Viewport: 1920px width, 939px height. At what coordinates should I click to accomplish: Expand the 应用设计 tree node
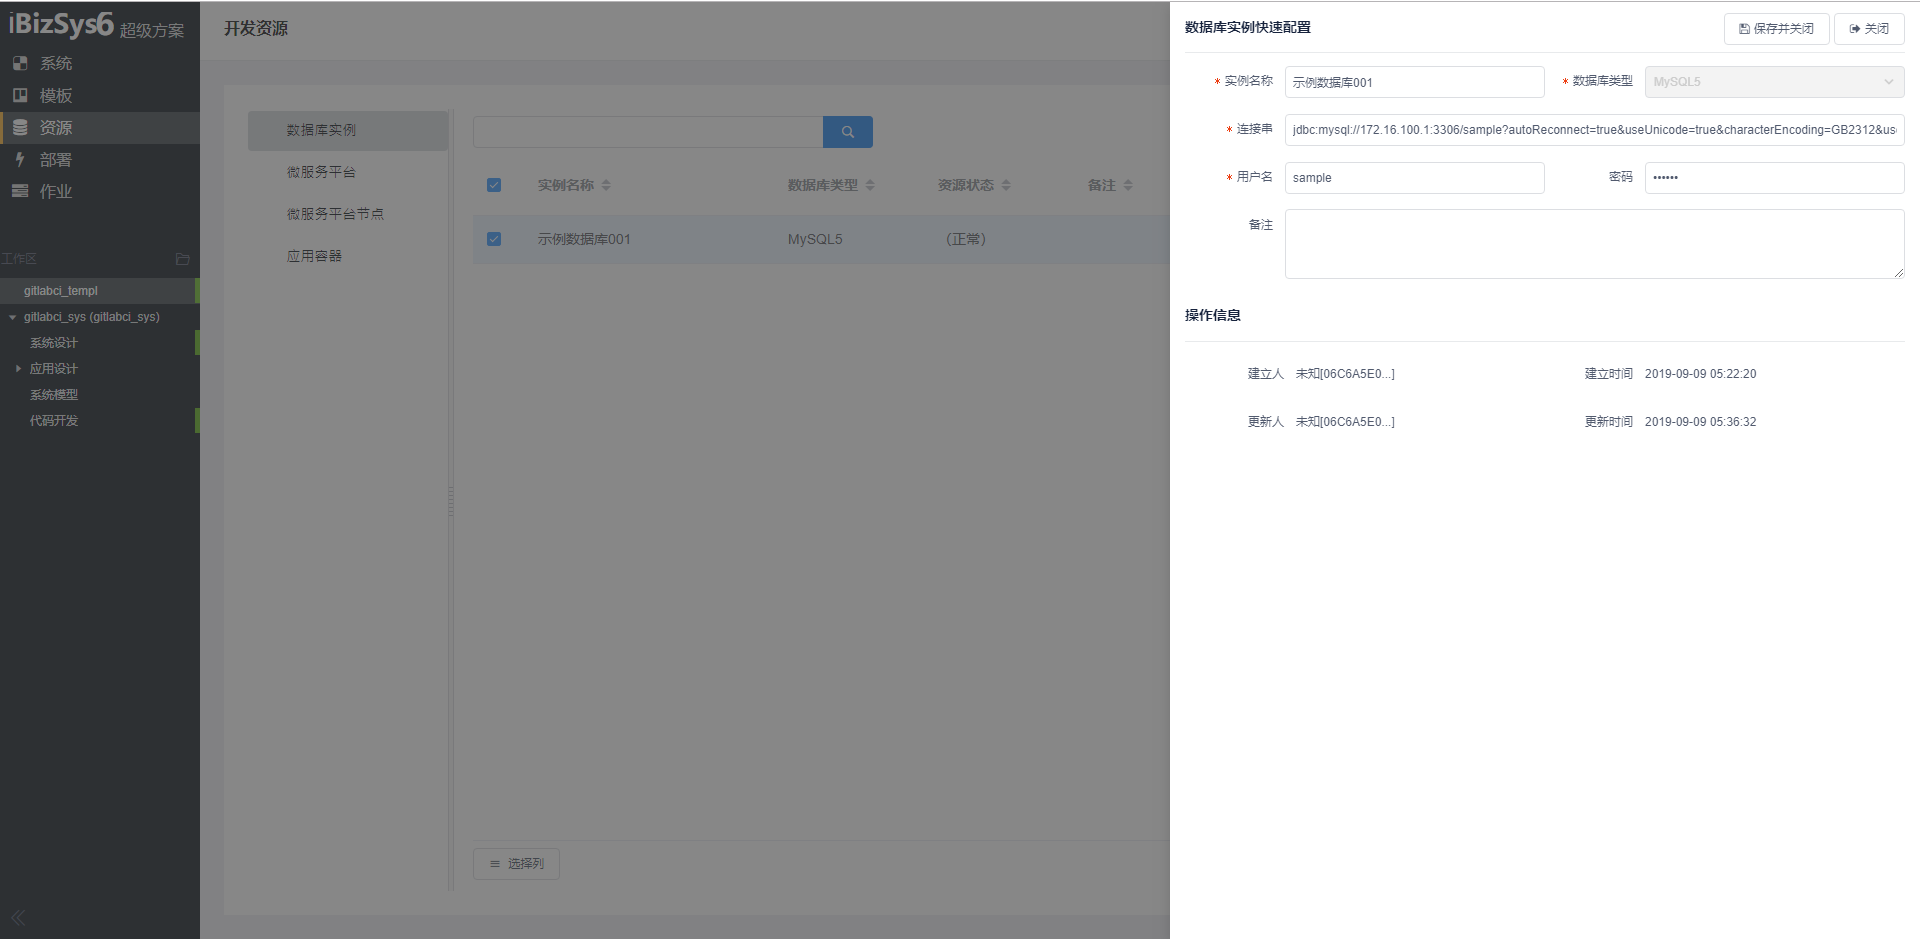[x=18, y=369]
